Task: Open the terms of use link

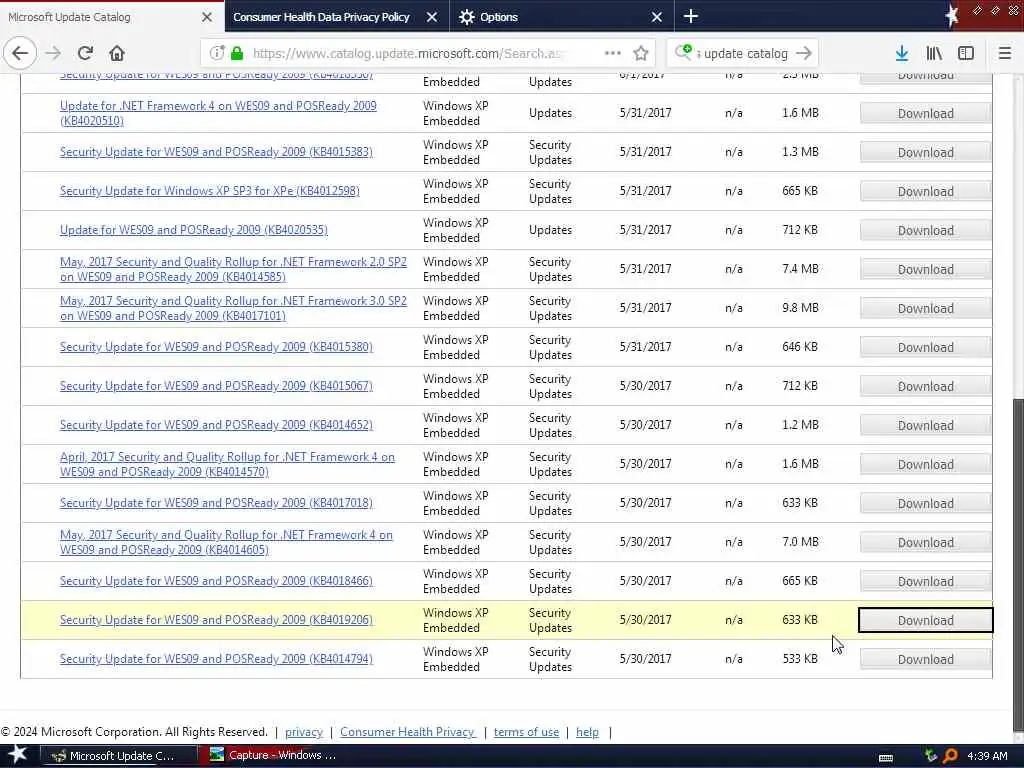Action: click(x=526, y=732)
